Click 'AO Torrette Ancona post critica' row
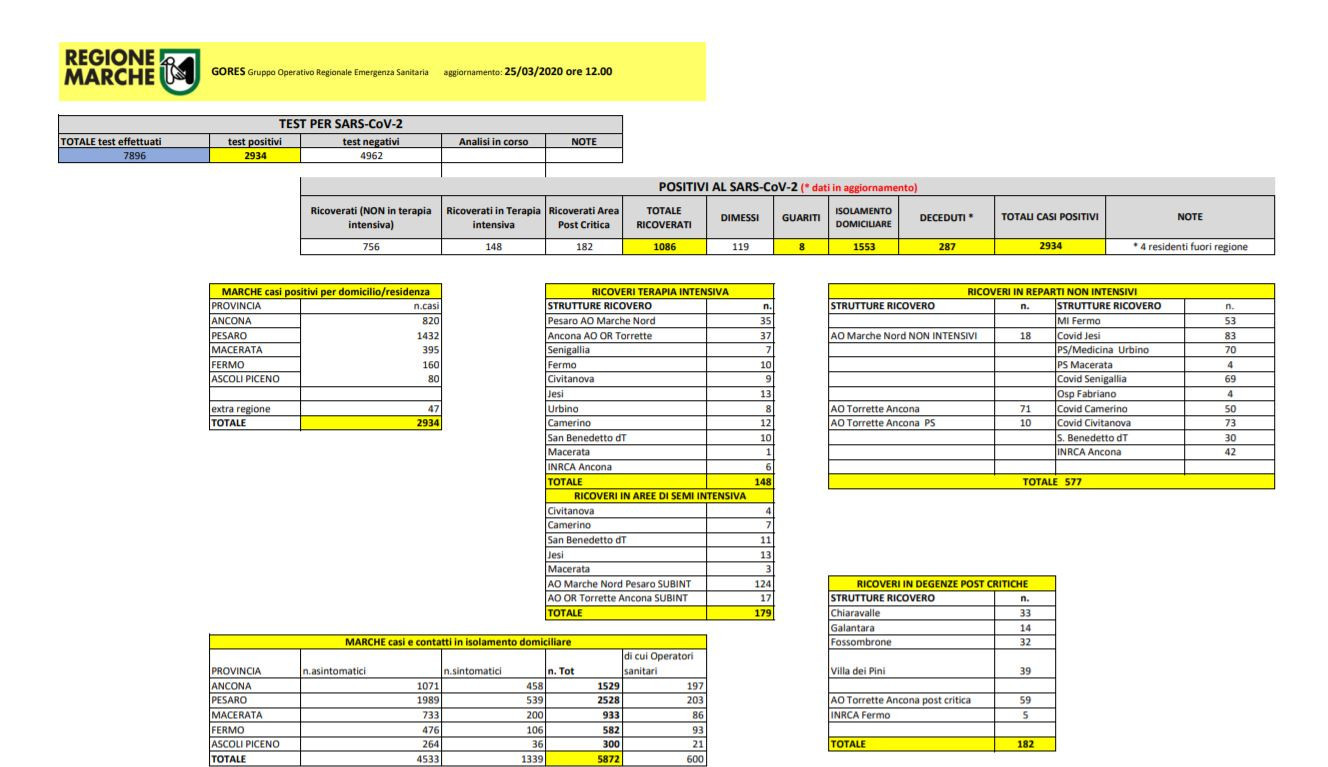Screen dimensions: 1328x767 click(942, 700)
